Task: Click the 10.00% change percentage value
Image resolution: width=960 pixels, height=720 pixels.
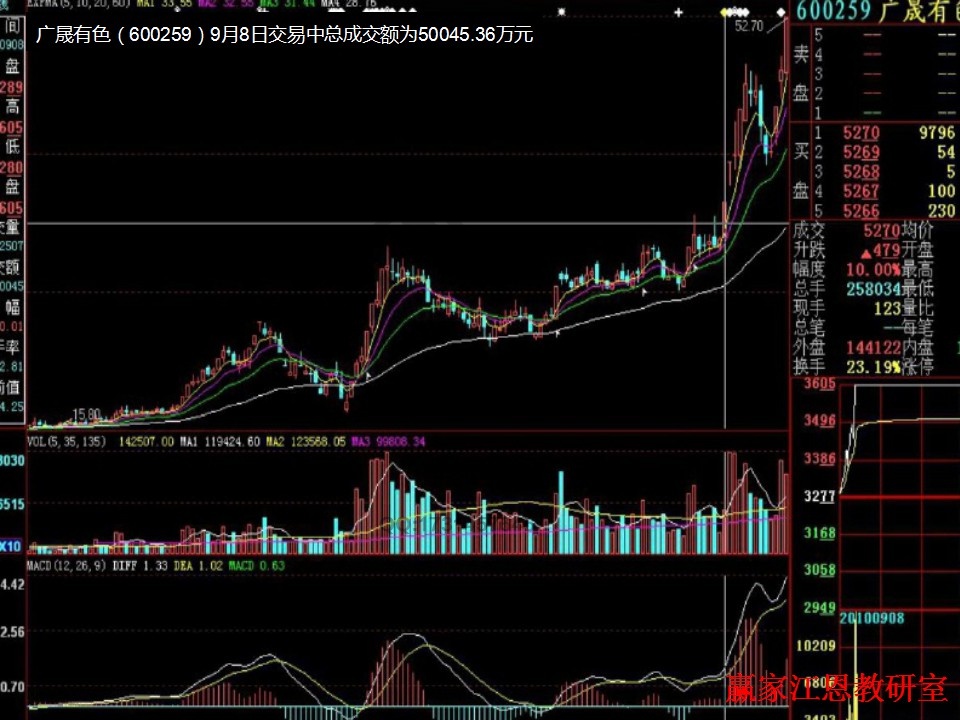Action: coord(868,270)
